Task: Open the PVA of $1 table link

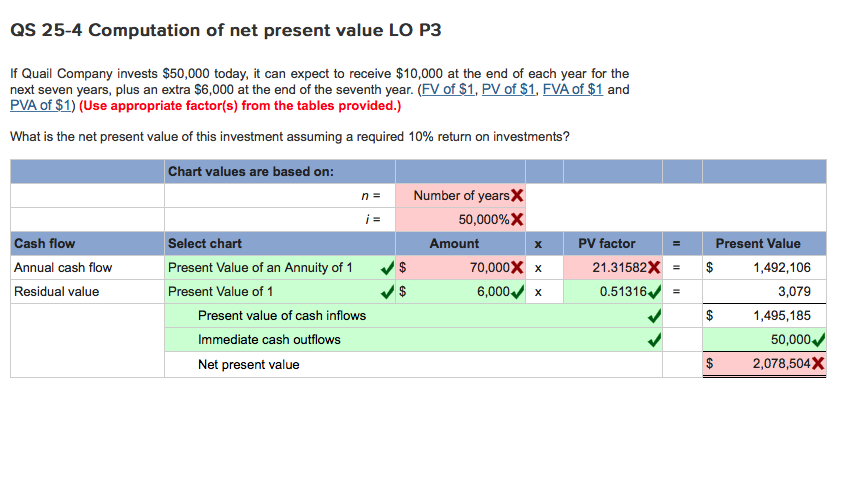Action: [x=41, y=105]
